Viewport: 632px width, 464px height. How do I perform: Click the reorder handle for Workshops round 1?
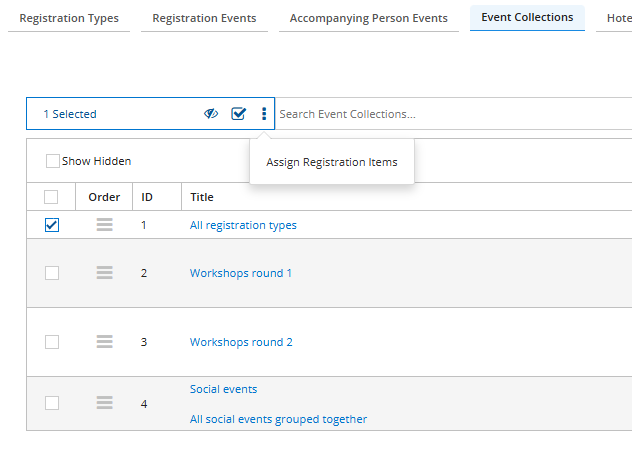(x=104, y=273)
